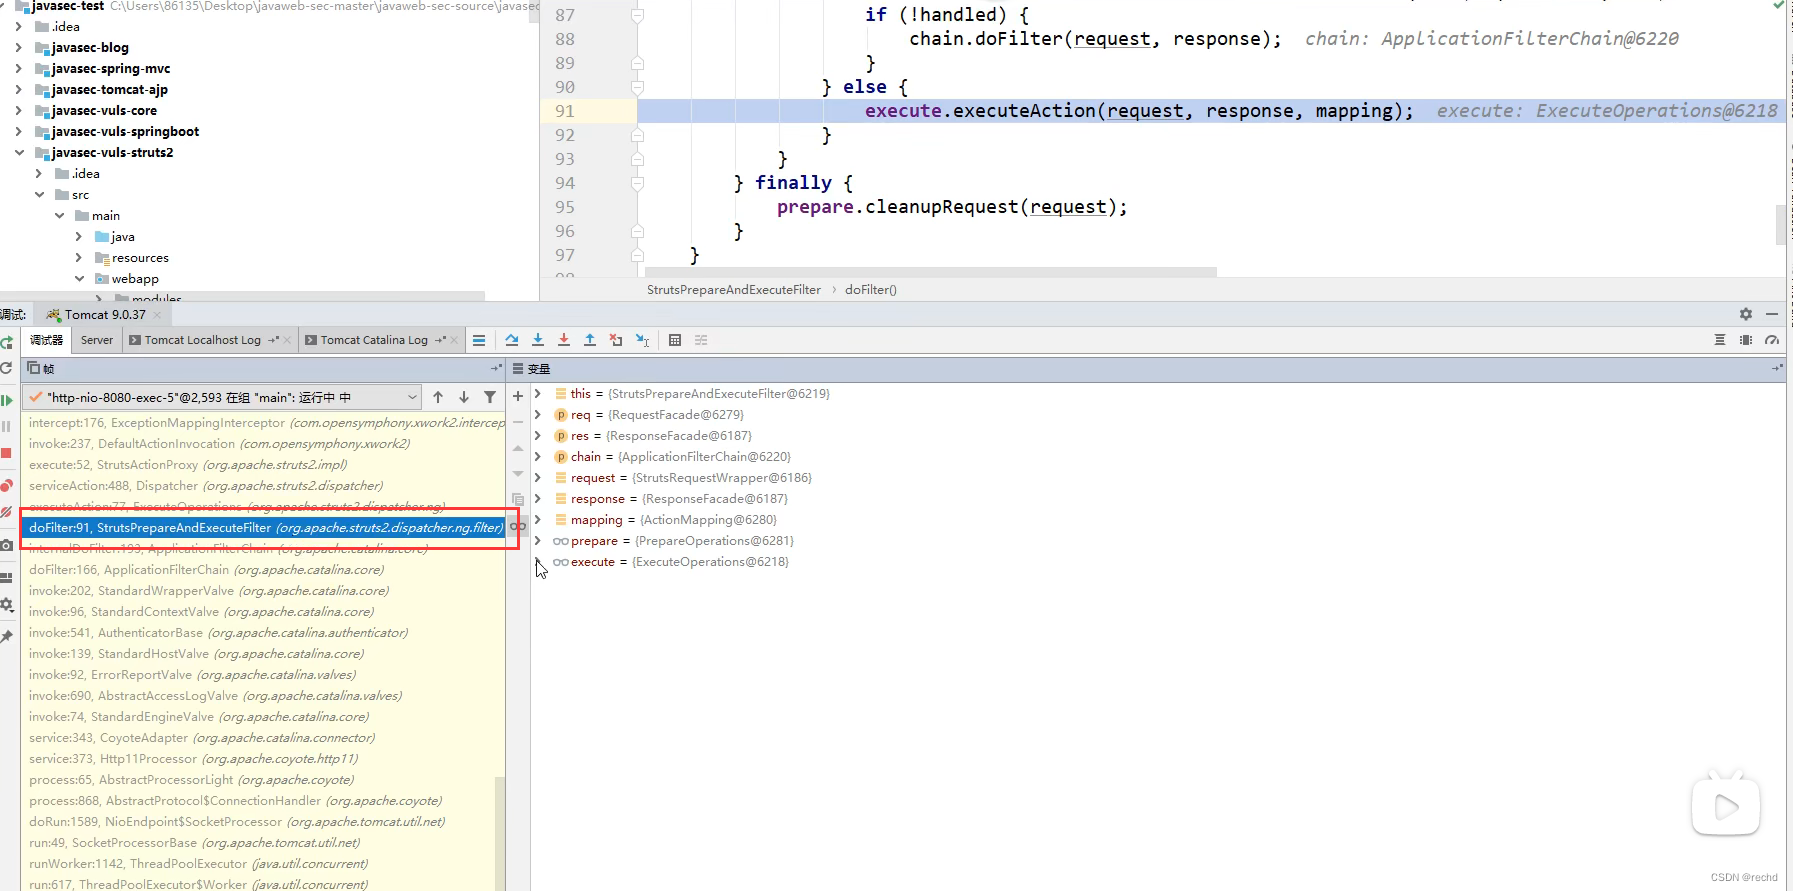Select invoke:237 DefaultActionInvocation frame
The width and height of the screenshot is (1793, 891).
point(263,444)
